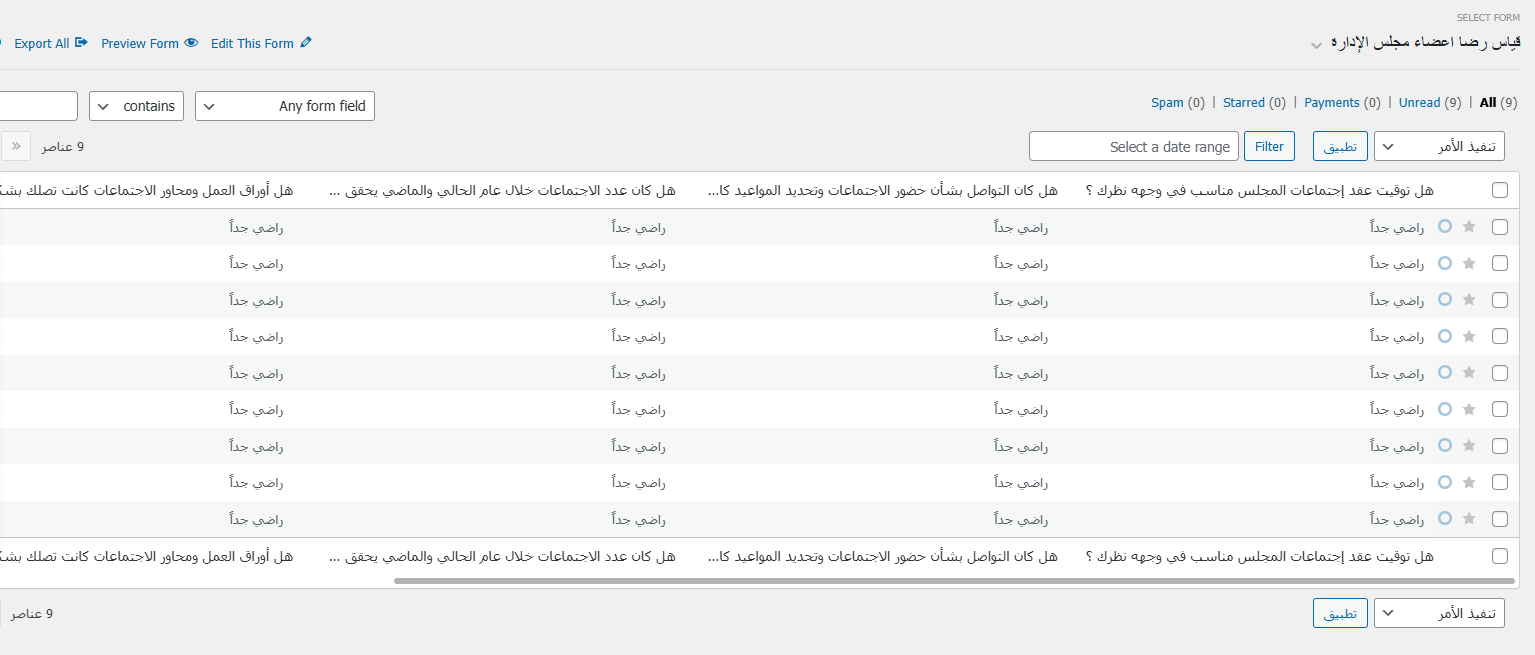Click the Export All link
1535x655 pixels.
pyautogui.click(x=41, y=44)
